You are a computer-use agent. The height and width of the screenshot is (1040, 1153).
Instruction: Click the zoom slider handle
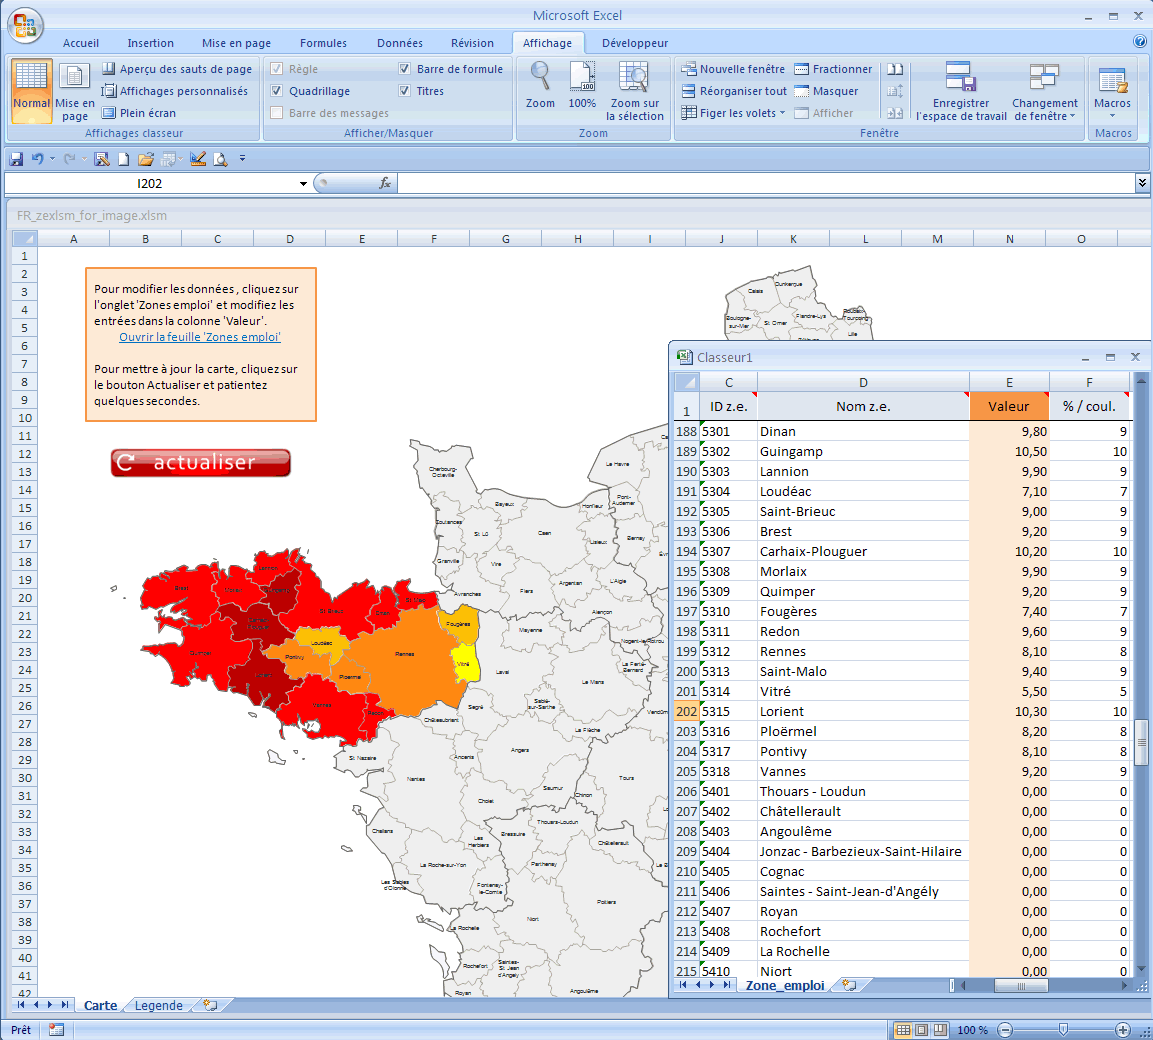(x=1063, y=1030)
